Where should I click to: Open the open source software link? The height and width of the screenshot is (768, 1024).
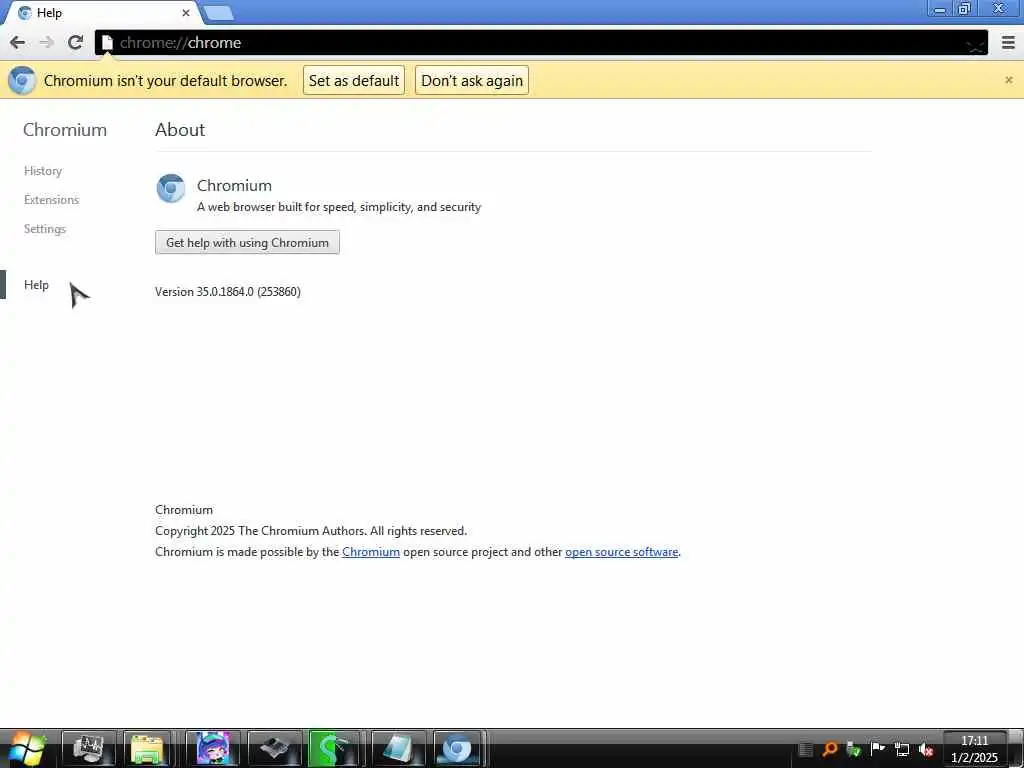pyautogui.click(x=622, y=552)
